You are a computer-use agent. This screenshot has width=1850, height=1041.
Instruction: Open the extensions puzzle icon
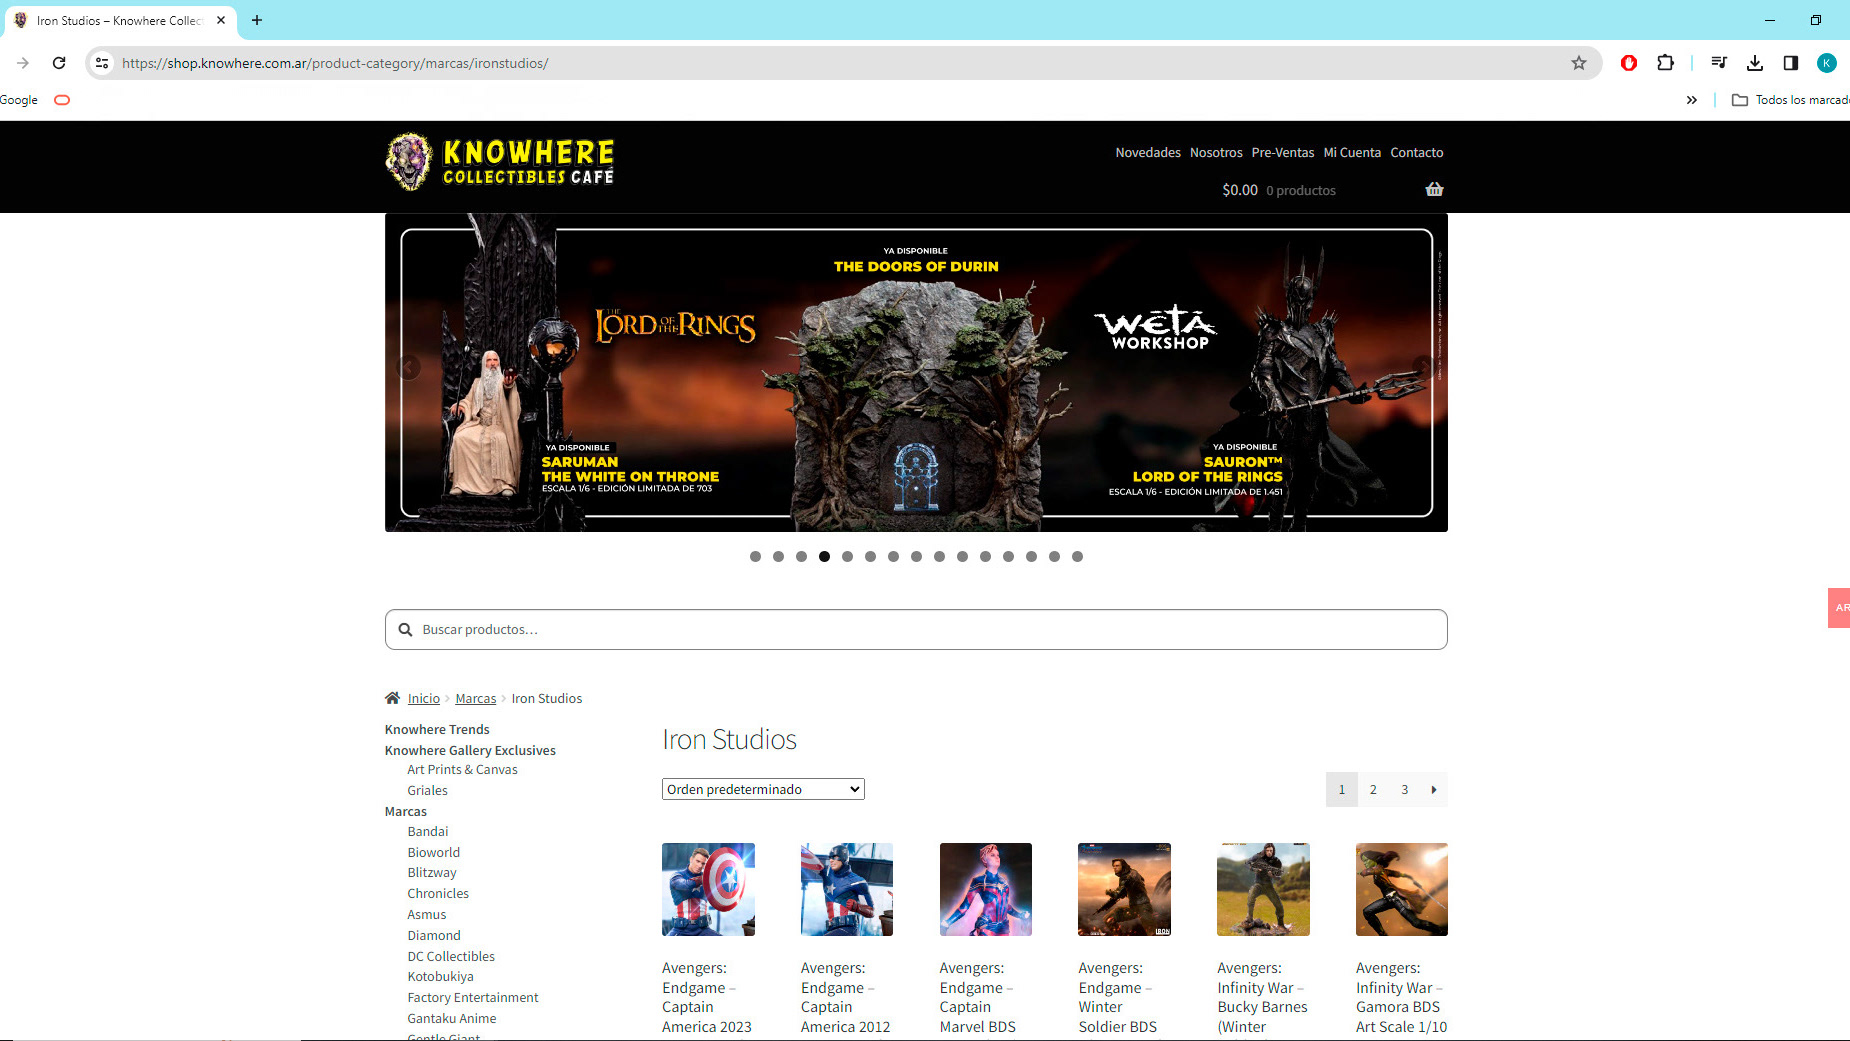[x=1665, y=63]
